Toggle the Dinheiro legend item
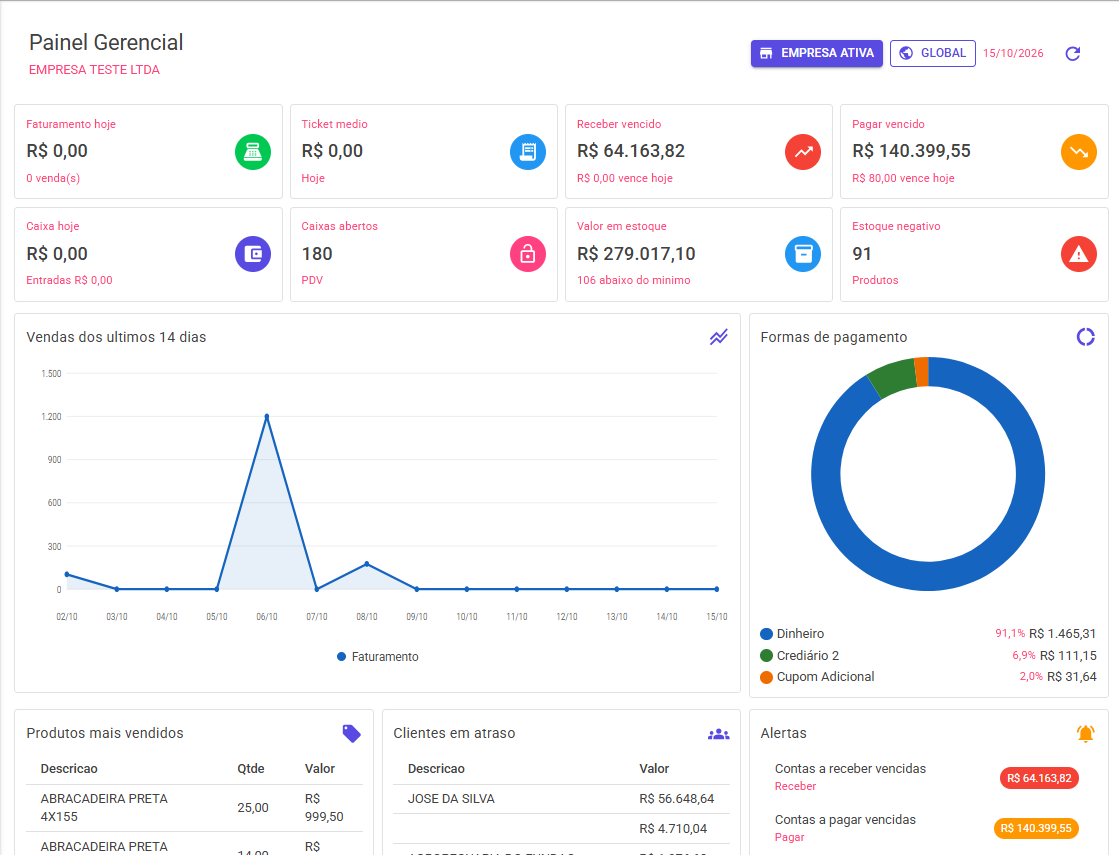This screenshot has width=1119, height=855. point(792,634)
